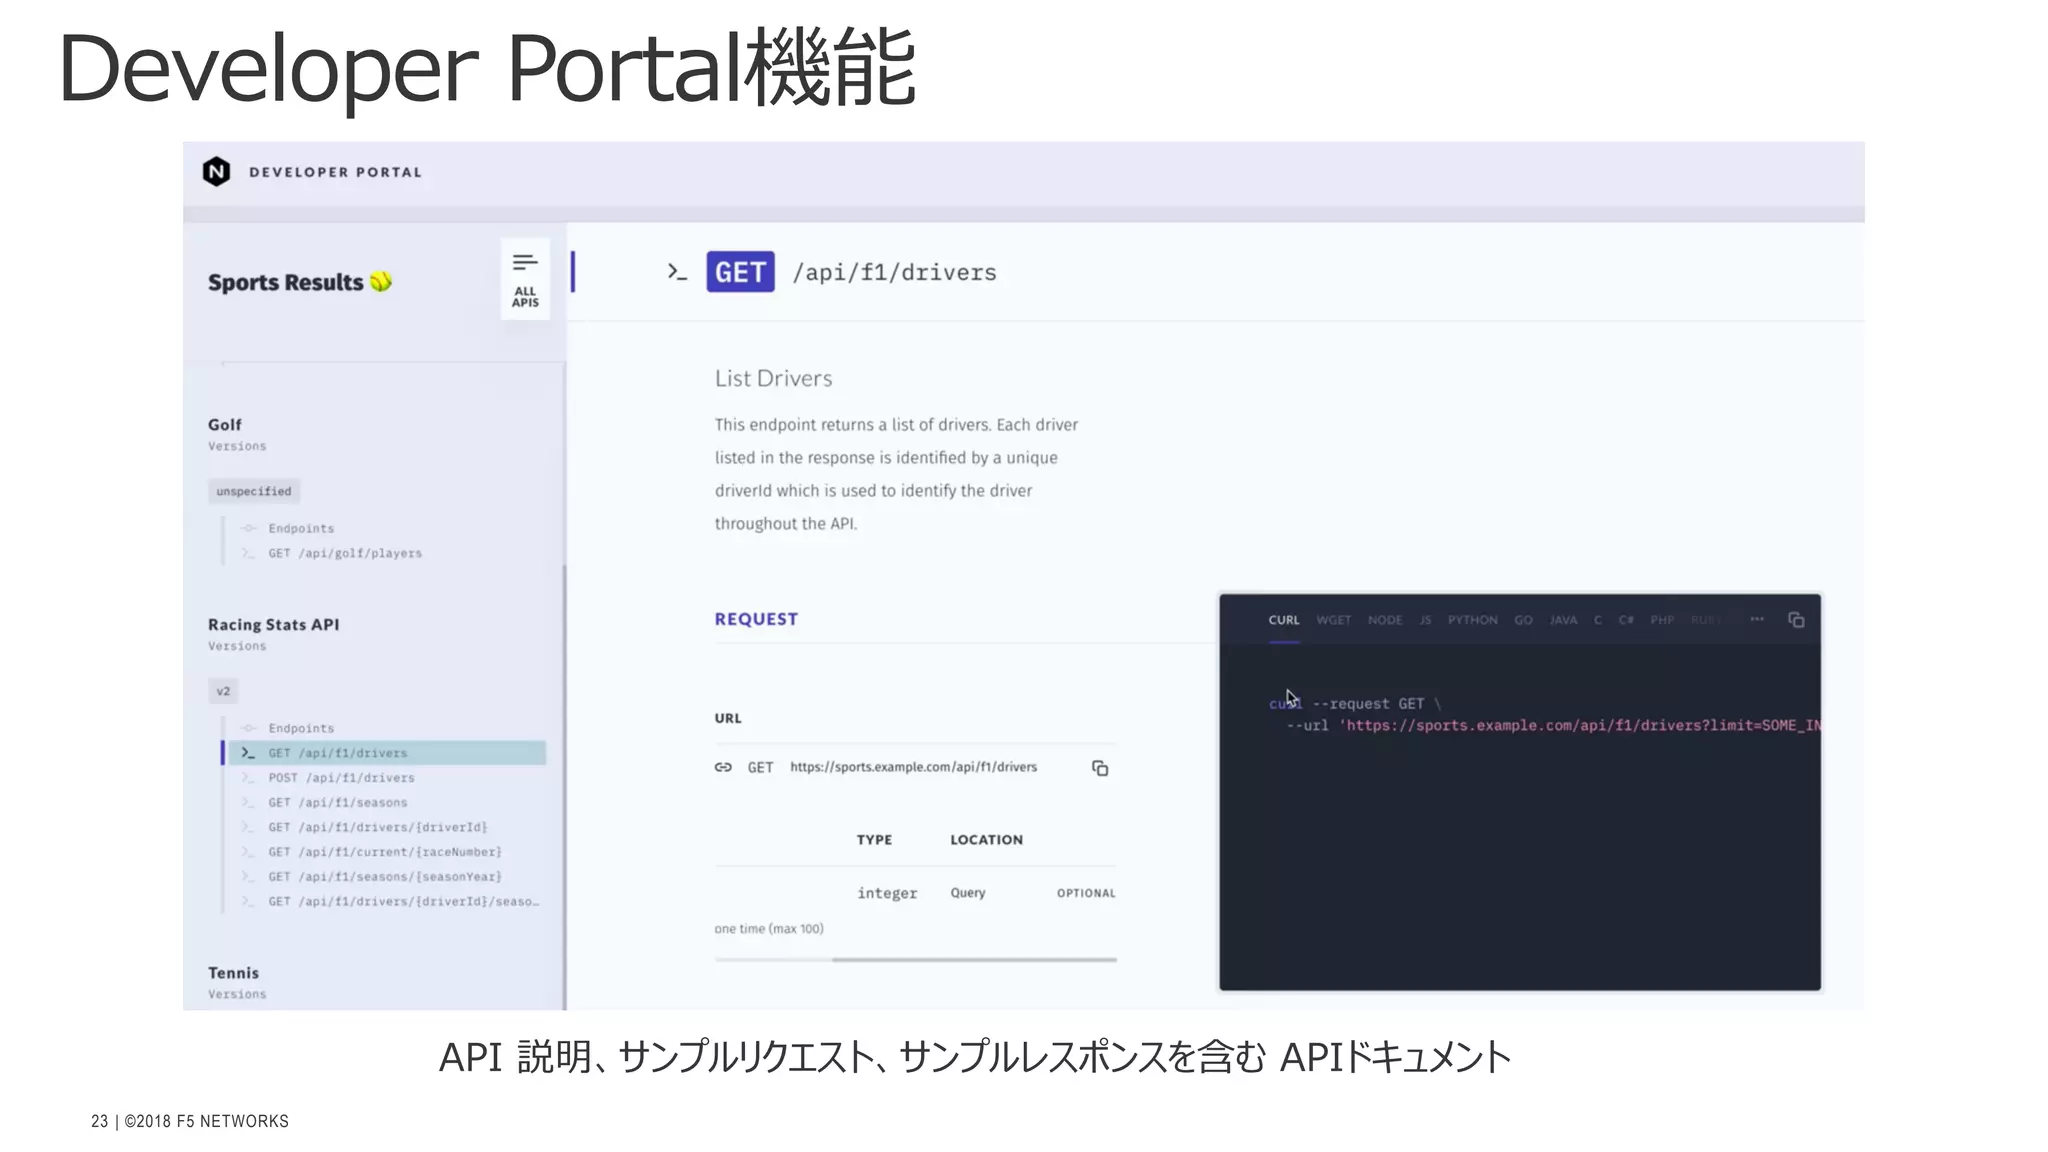Open POST /api/f1/drivers endpoint
This screenshot has height=1152, width=2048.
pyautogui.click(x=340, y=778)
